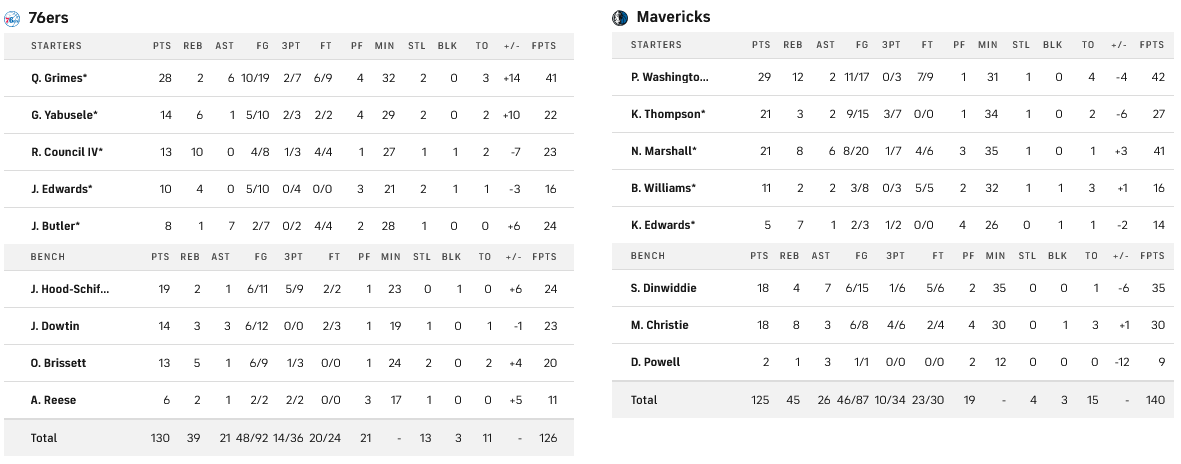This screenshot has width=1181, height=464.
Task: Click Mavericks FPTS column header
Action: coord(1152,45)
